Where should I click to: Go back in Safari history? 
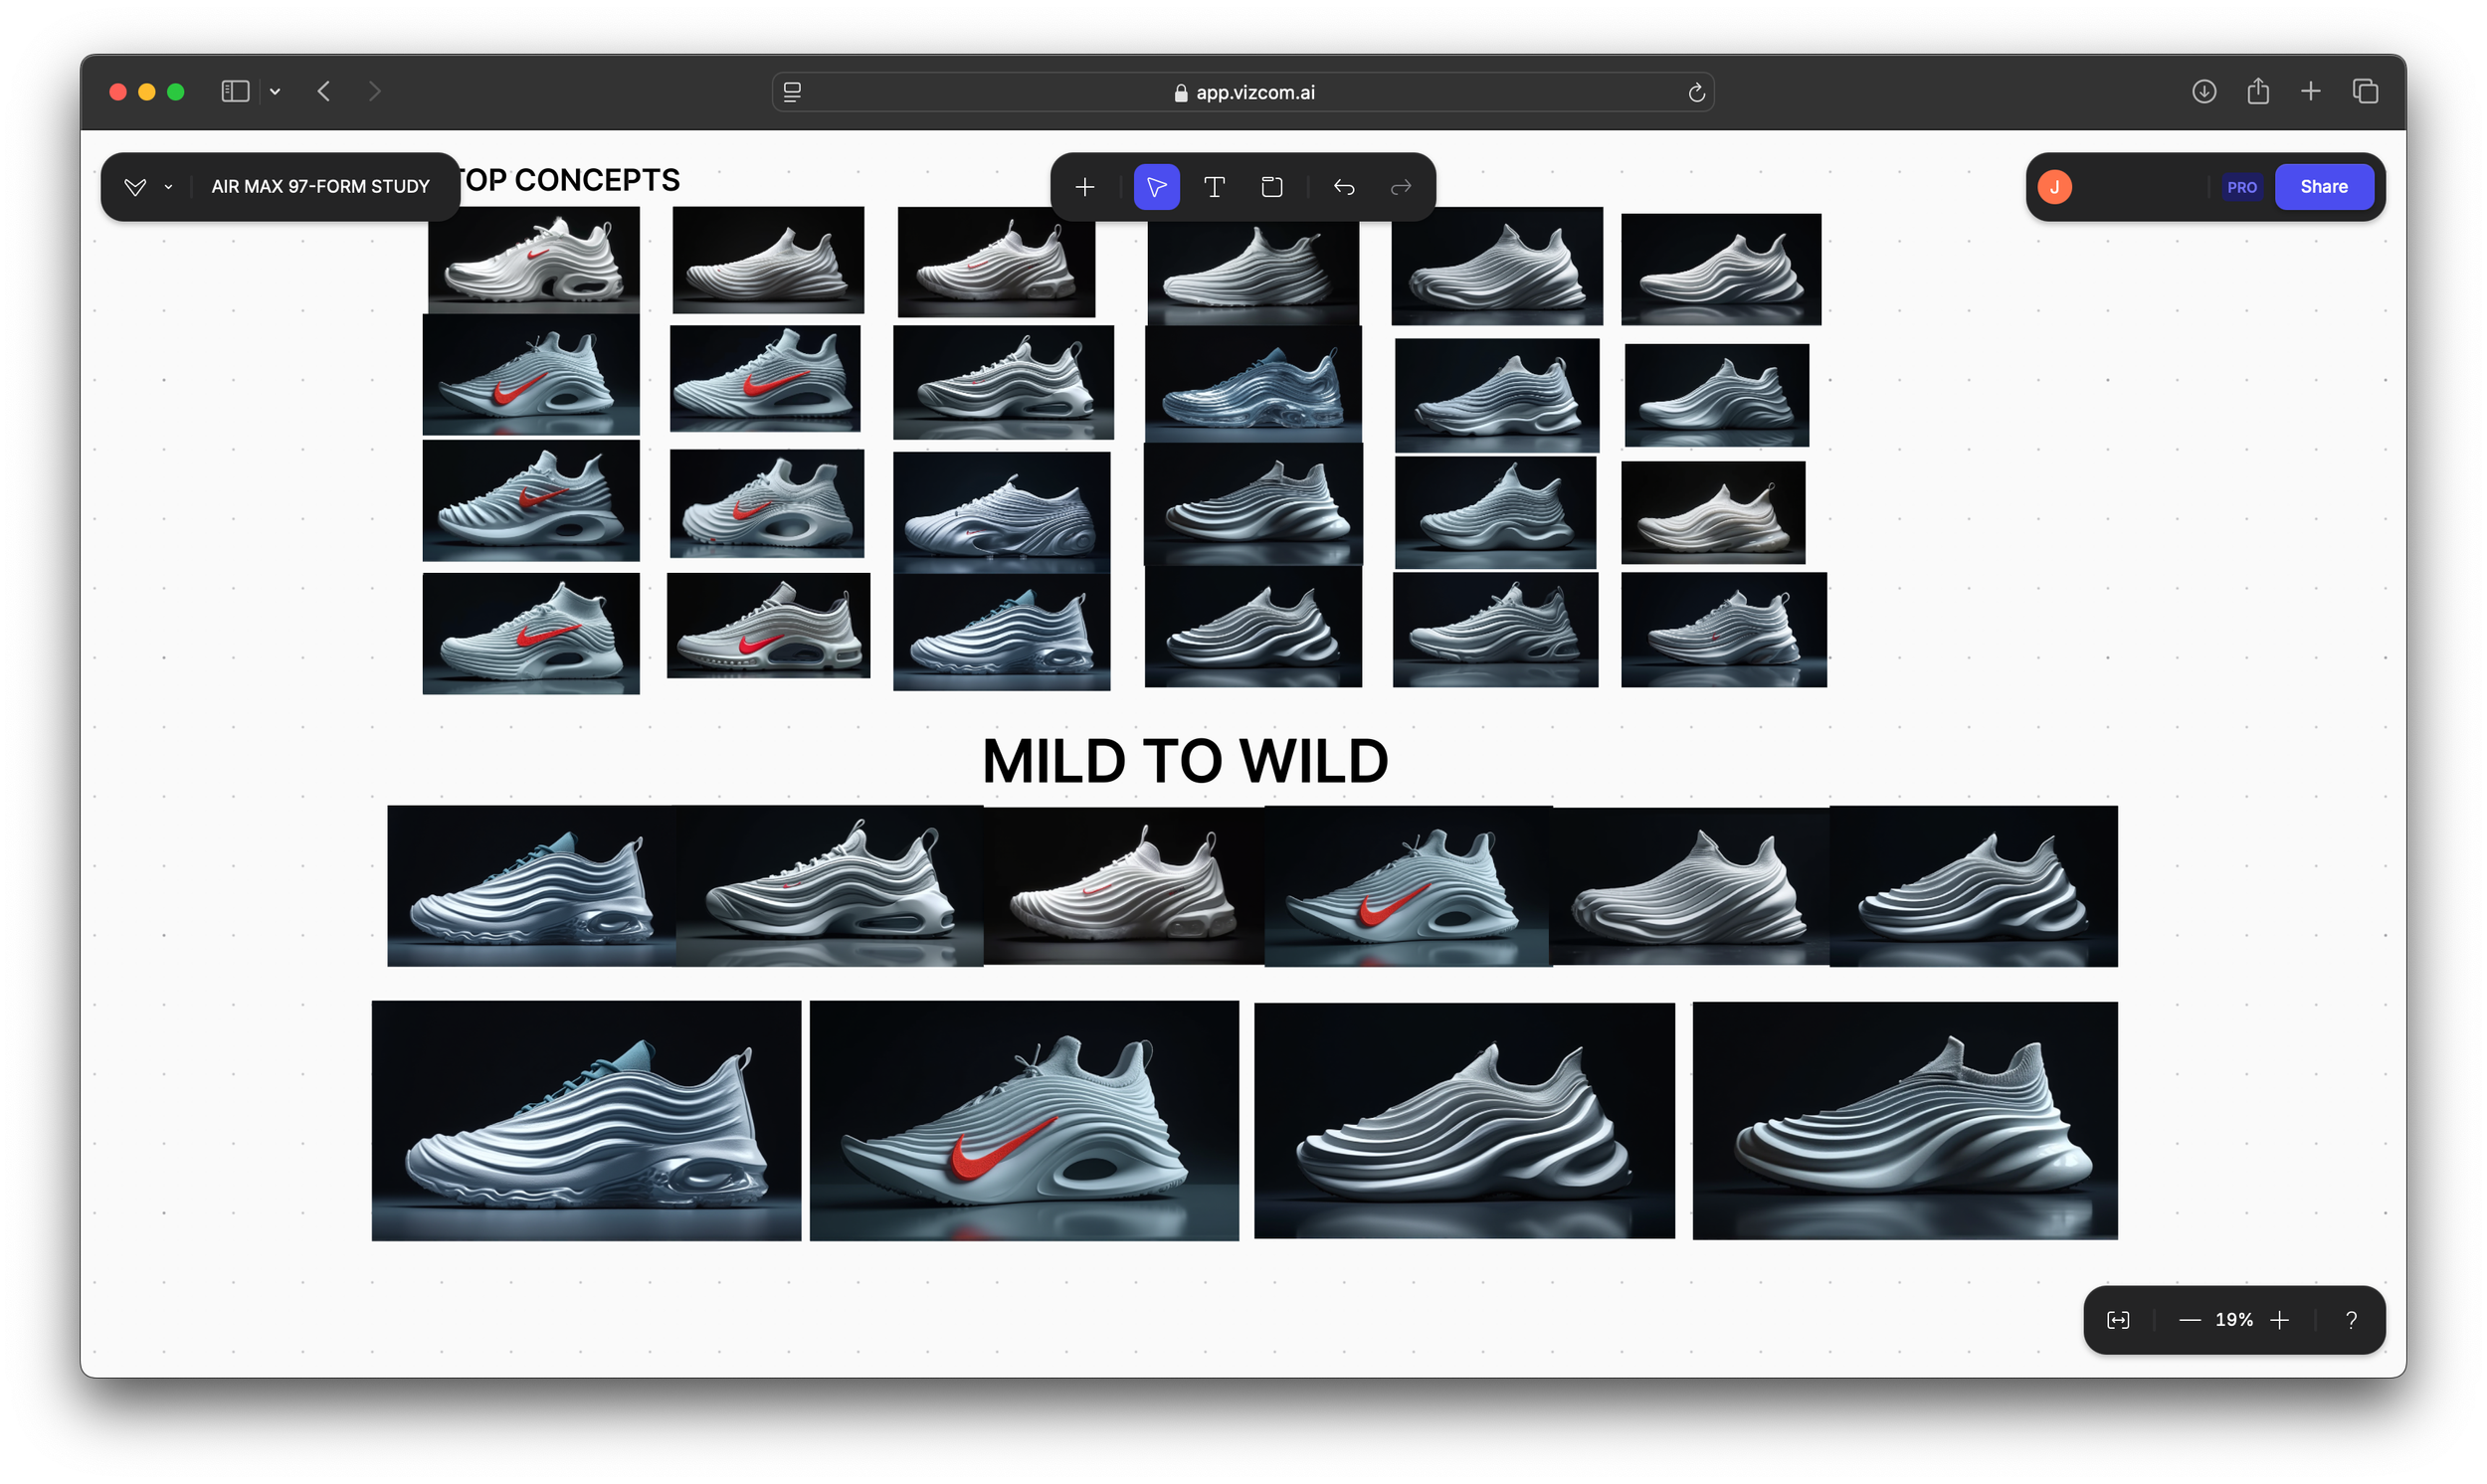[324, 92]
